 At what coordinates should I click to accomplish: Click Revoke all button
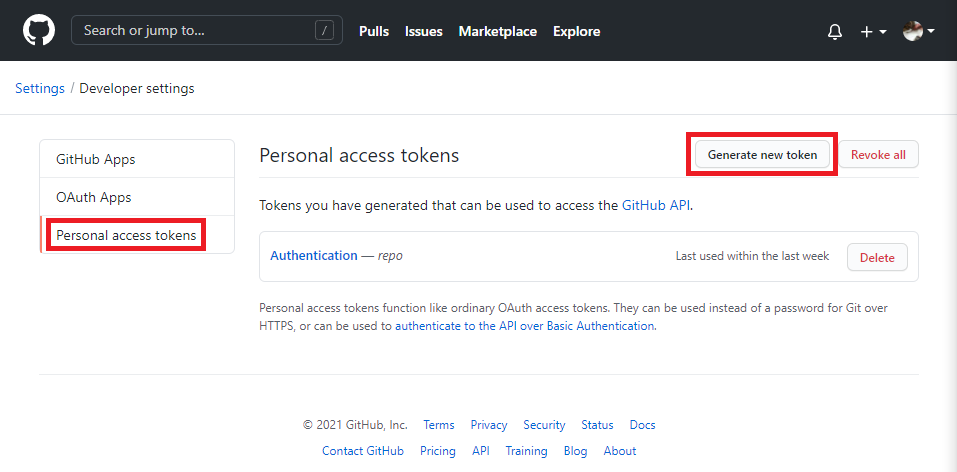click(878, 154)
